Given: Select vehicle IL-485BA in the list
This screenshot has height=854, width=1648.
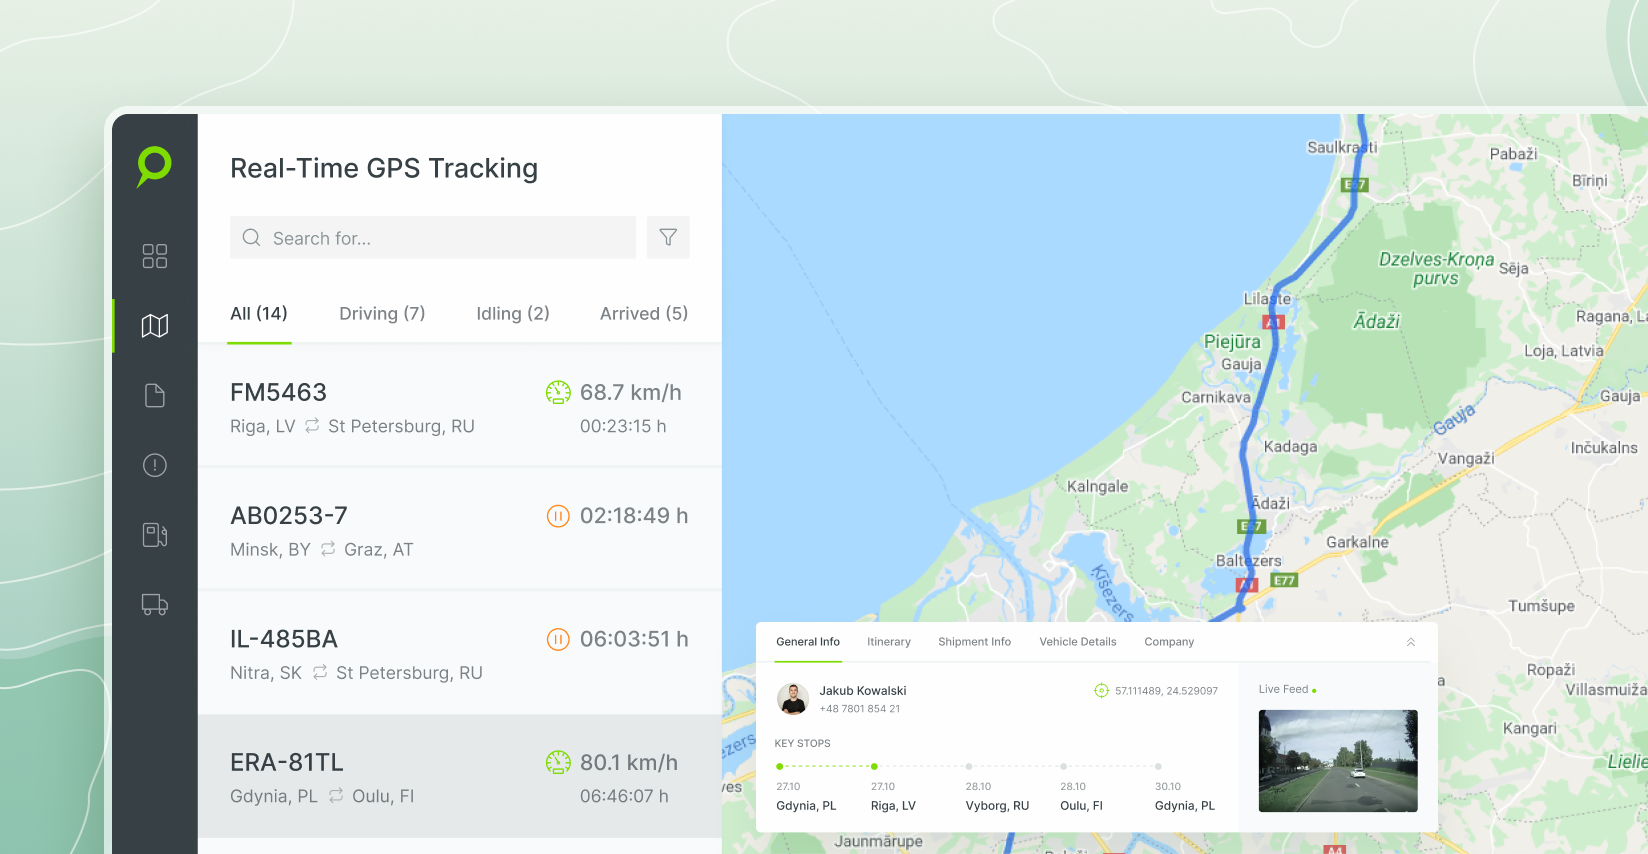Looking at the screenshot, I should [460, 652].
